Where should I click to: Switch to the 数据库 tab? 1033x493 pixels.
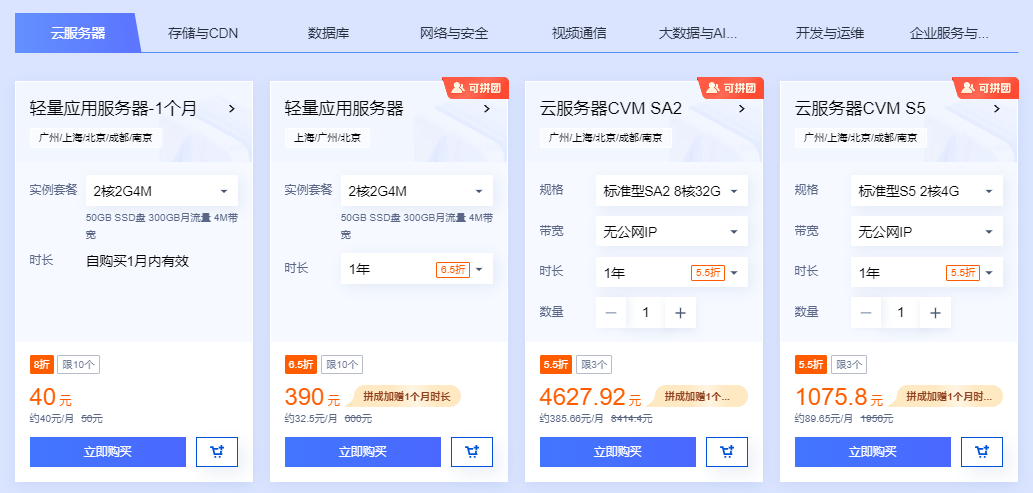(329, 34)
